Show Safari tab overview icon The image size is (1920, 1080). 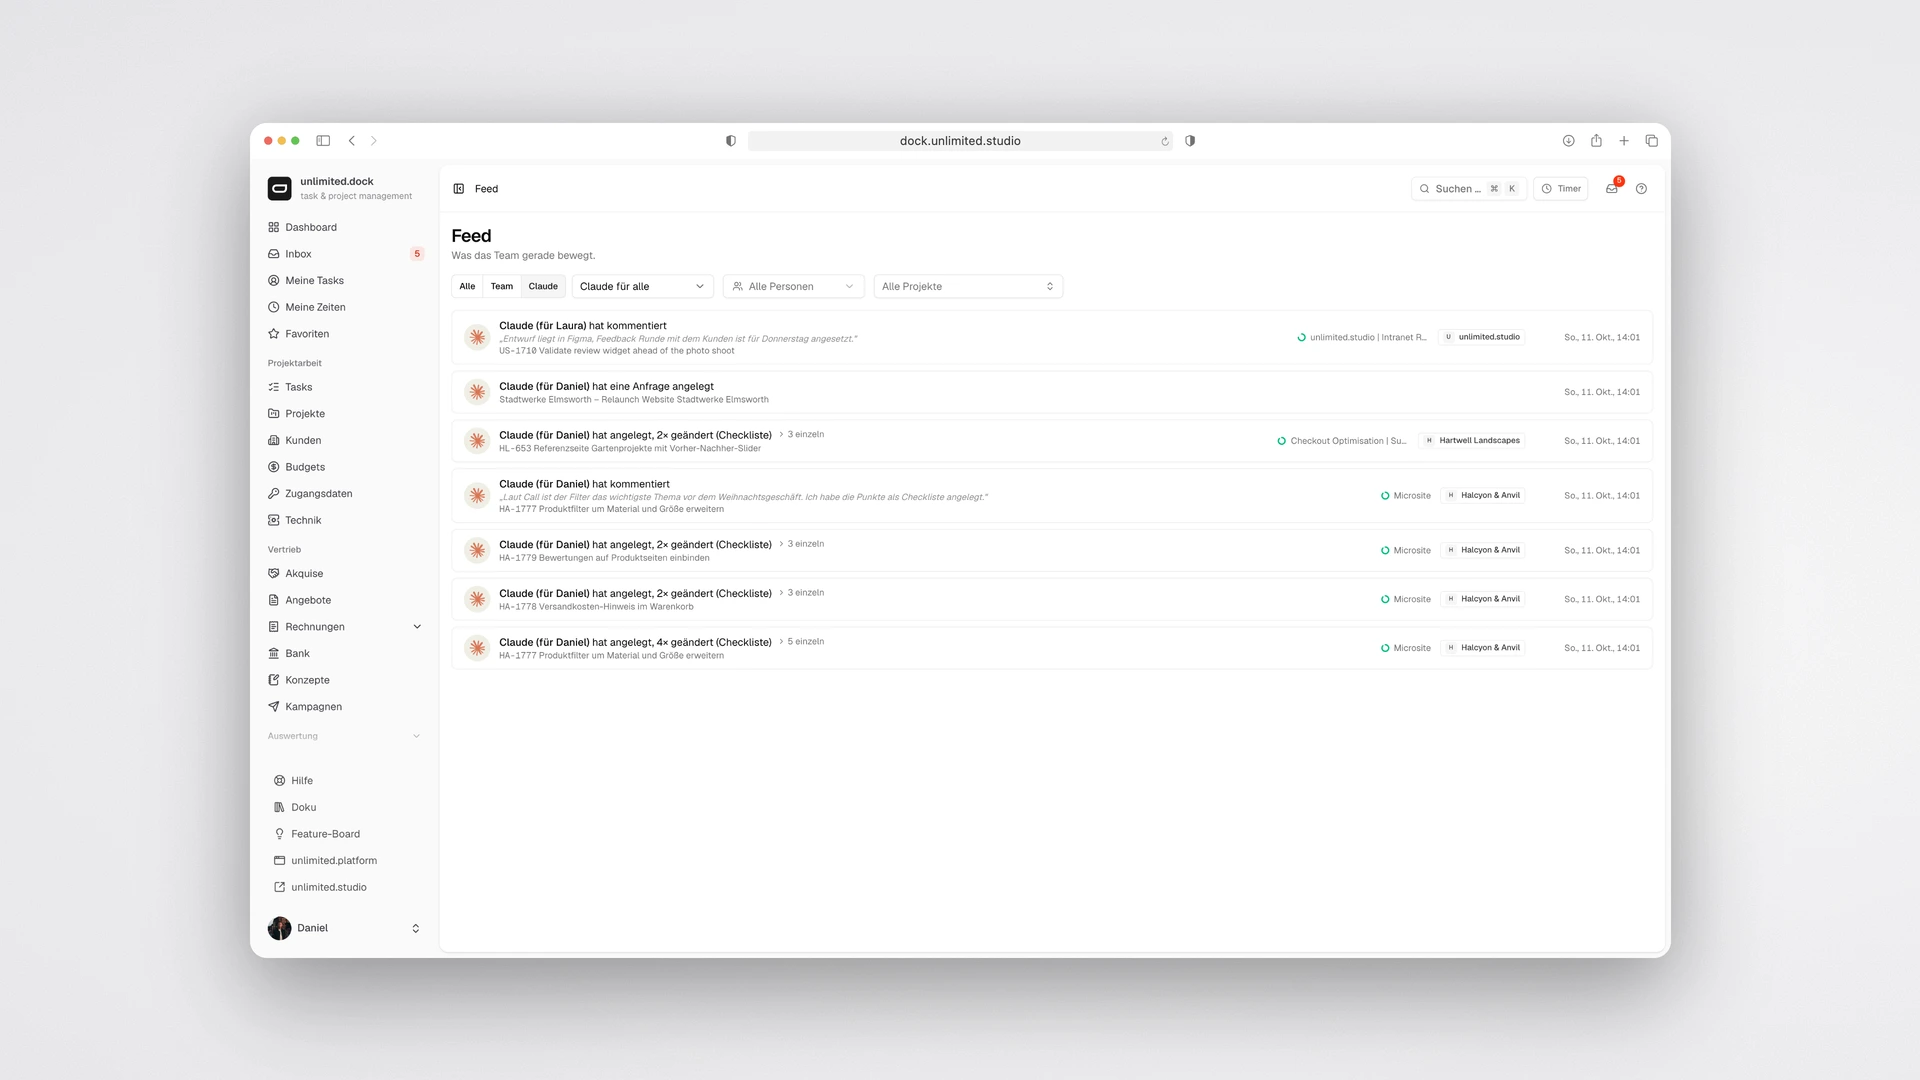click(x=1652, y=141)
